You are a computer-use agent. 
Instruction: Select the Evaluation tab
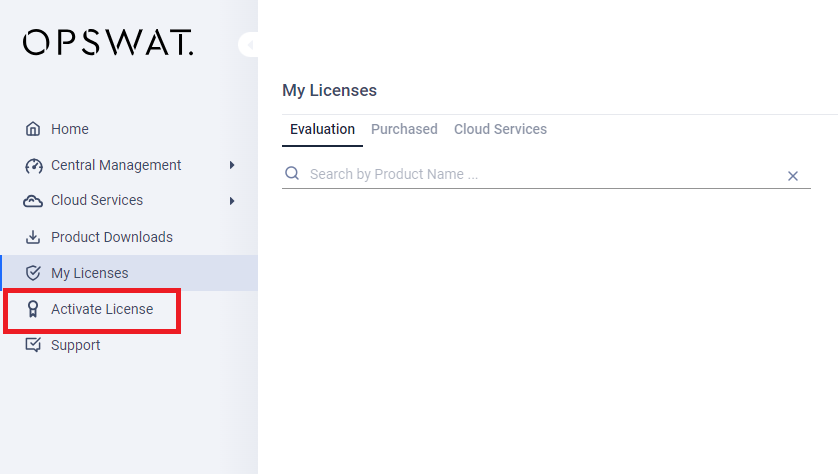point(322,130)
